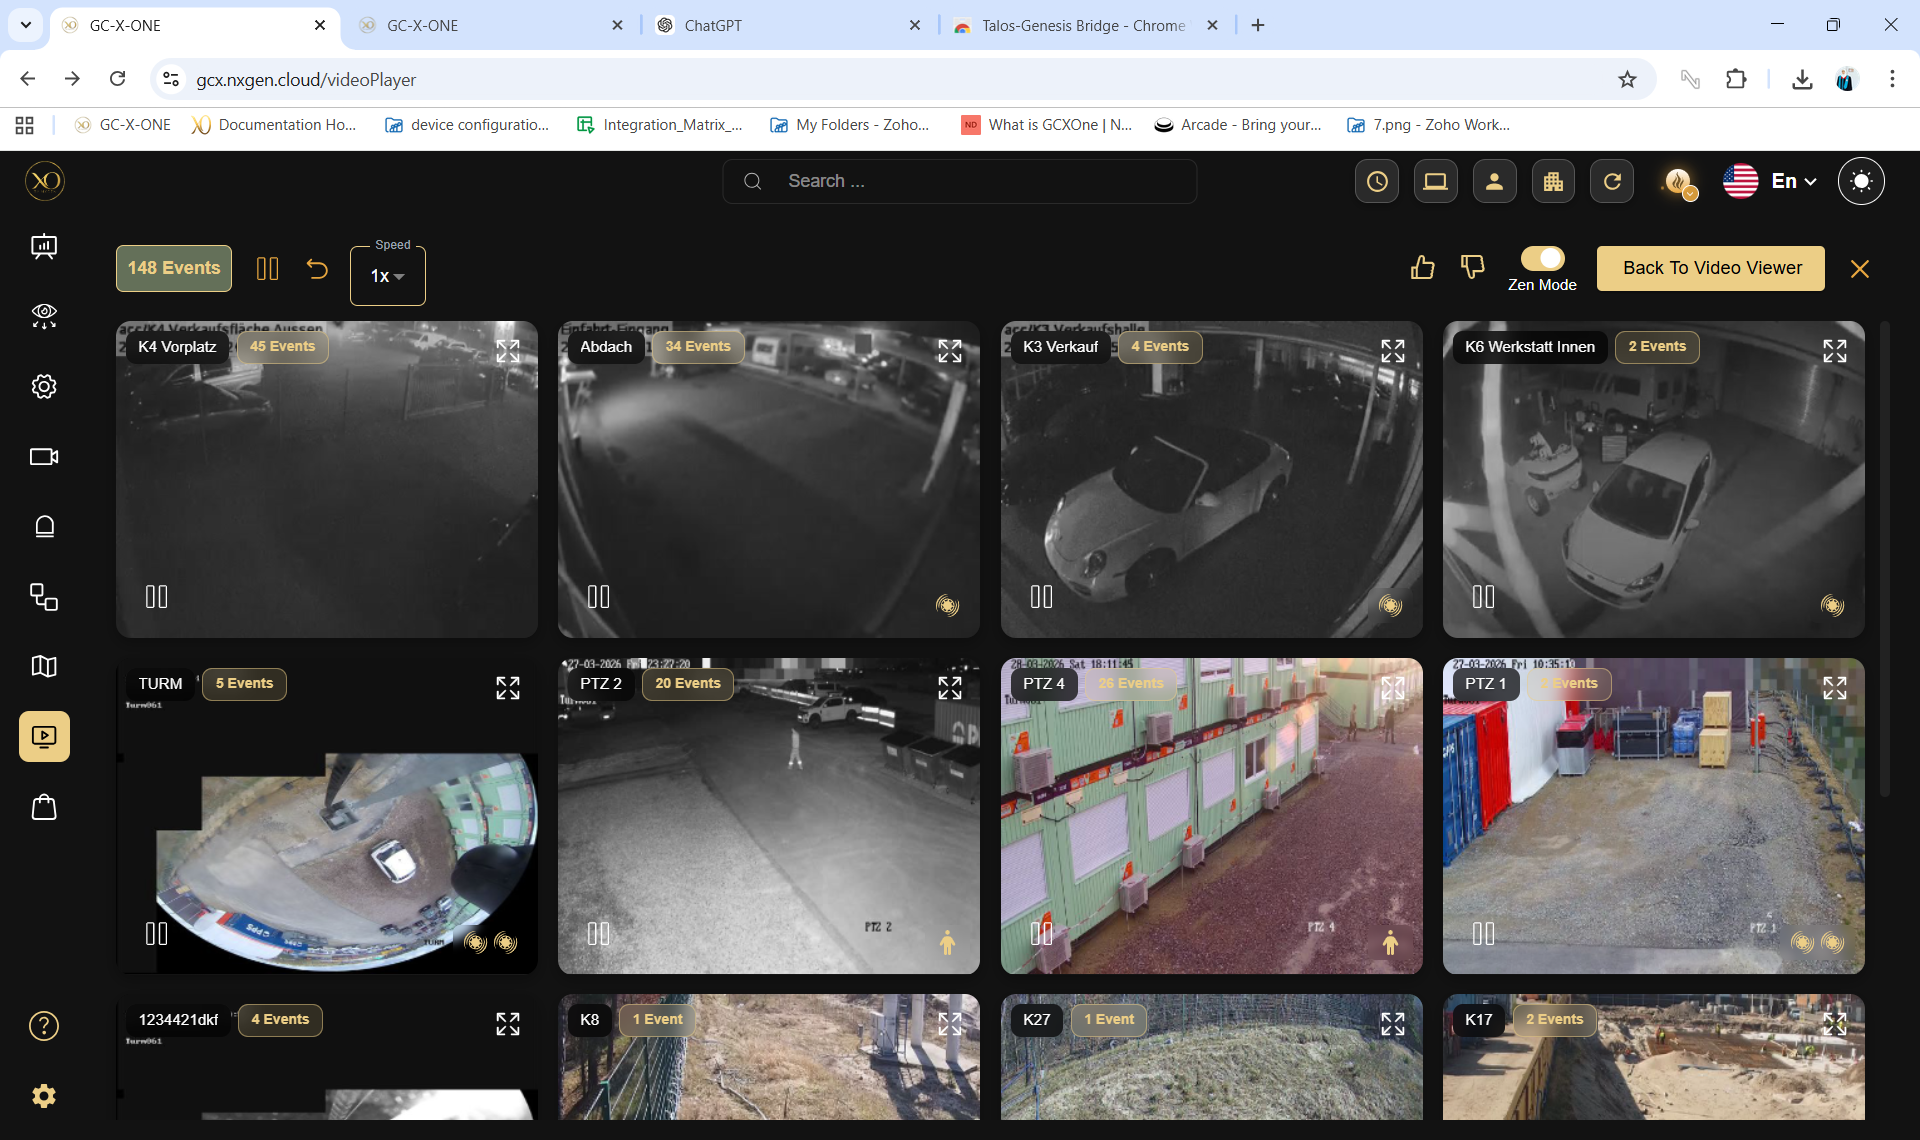
Task: Switch to the second GC-X-ONE tab
Action: pyautogui.click(x=492, y=25)
